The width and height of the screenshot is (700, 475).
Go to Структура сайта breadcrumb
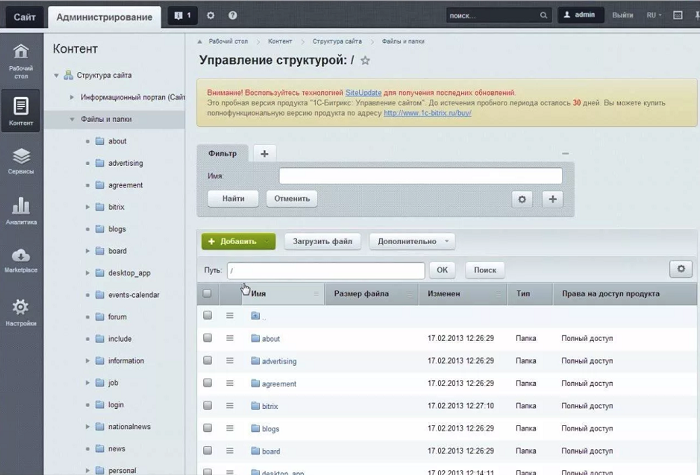tap(337, 41)
